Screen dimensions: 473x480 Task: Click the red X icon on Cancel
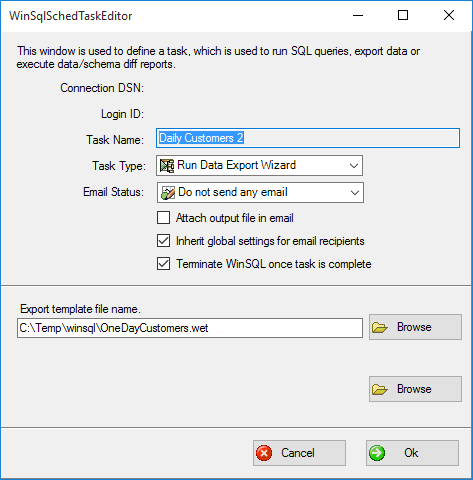264,453
